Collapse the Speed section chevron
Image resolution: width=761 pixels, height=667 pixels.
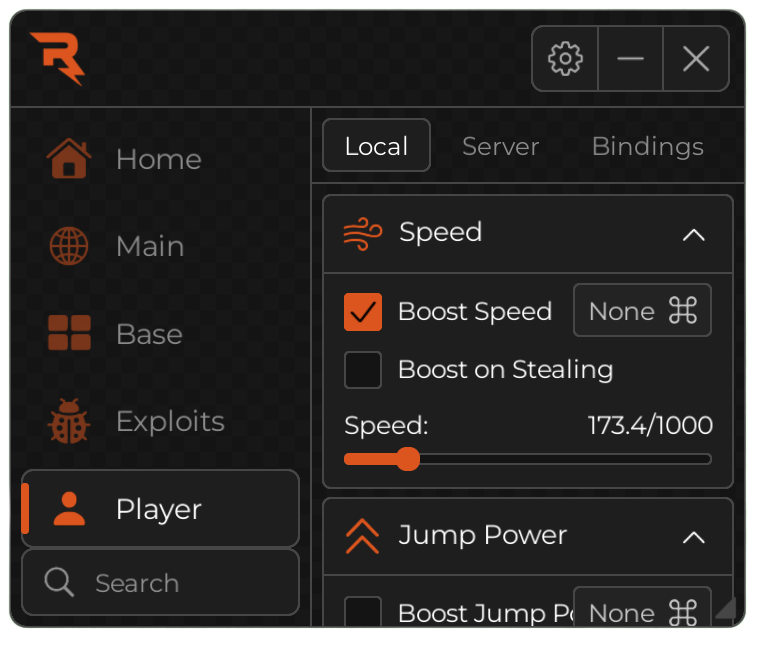694,235
